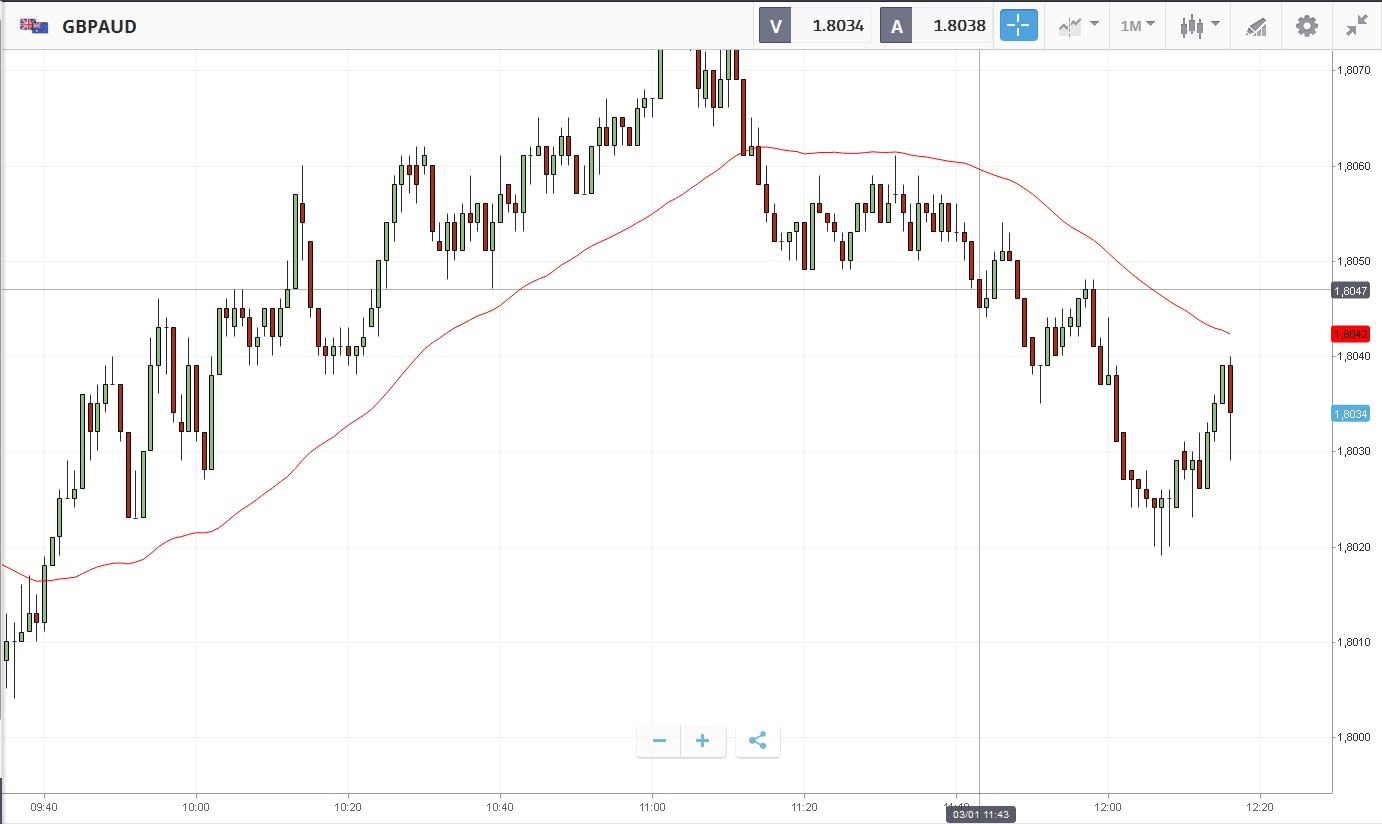This screenshot has height=824, width=1382.
Task: Select the drawing tools pencil icon
Action: (1256, 27)
